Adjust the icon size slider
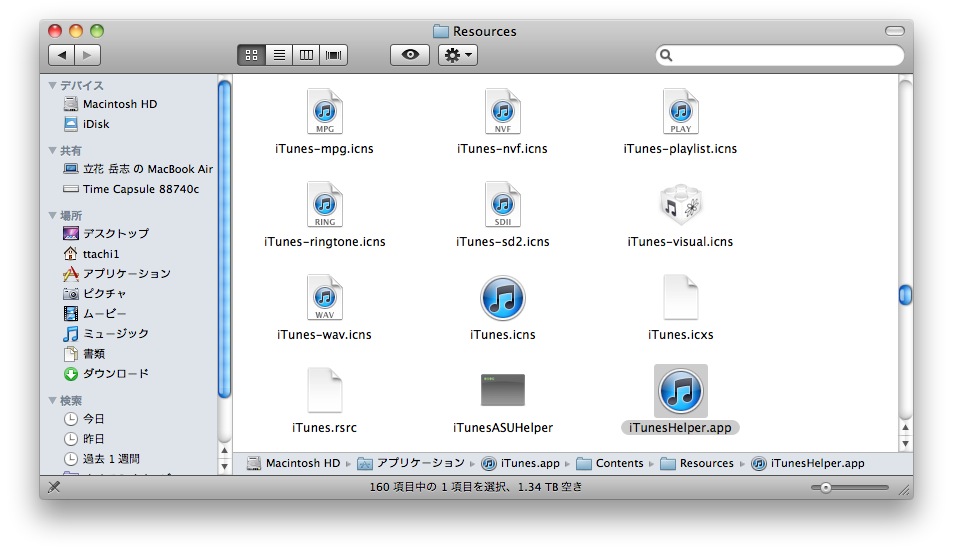This screenshot has width=953, height=559. (x=826, y=488)
